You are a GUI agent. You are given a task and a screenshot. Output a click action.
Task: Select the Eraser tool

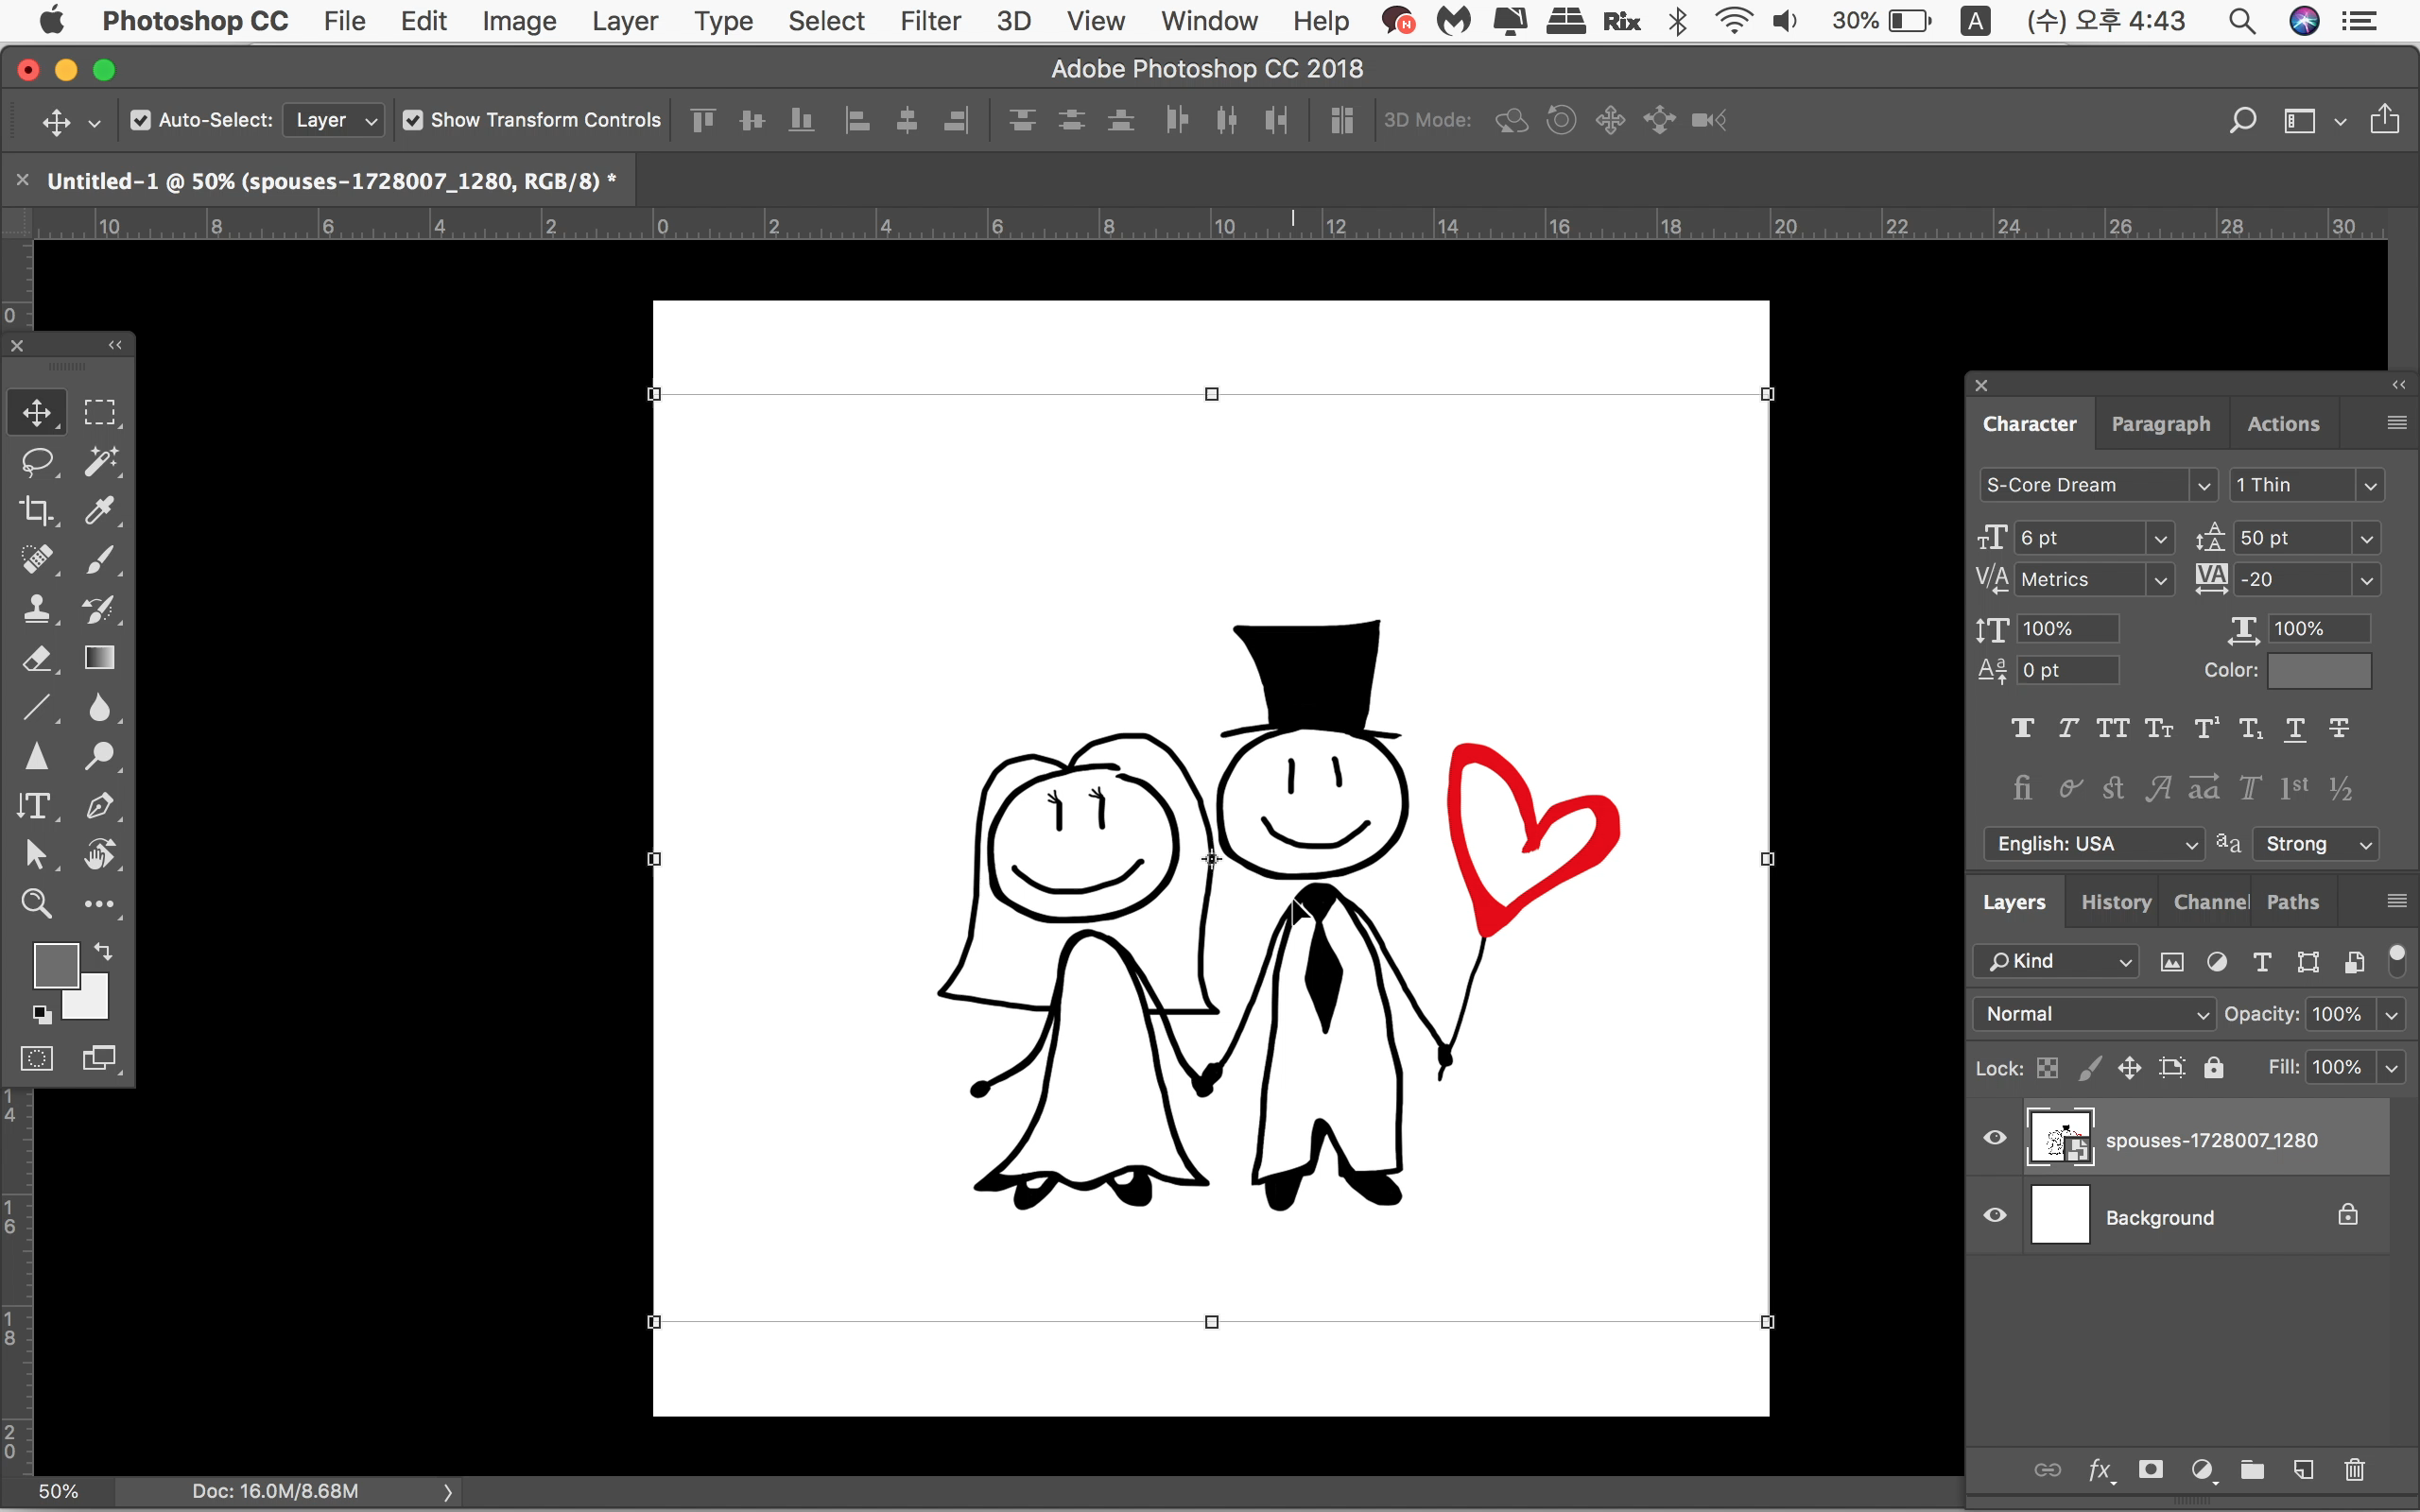tap(37, 658)
